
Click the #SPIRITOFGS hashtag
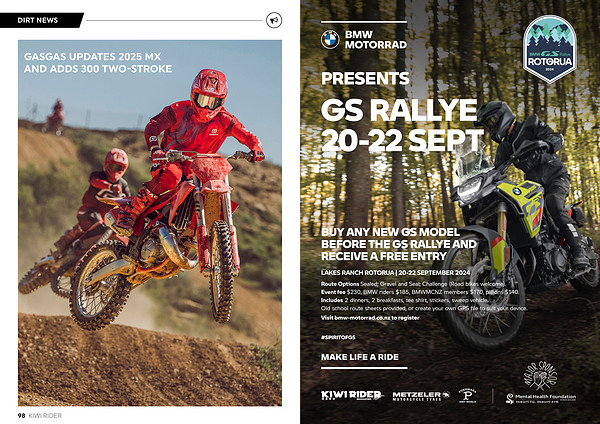coord(338,337)
